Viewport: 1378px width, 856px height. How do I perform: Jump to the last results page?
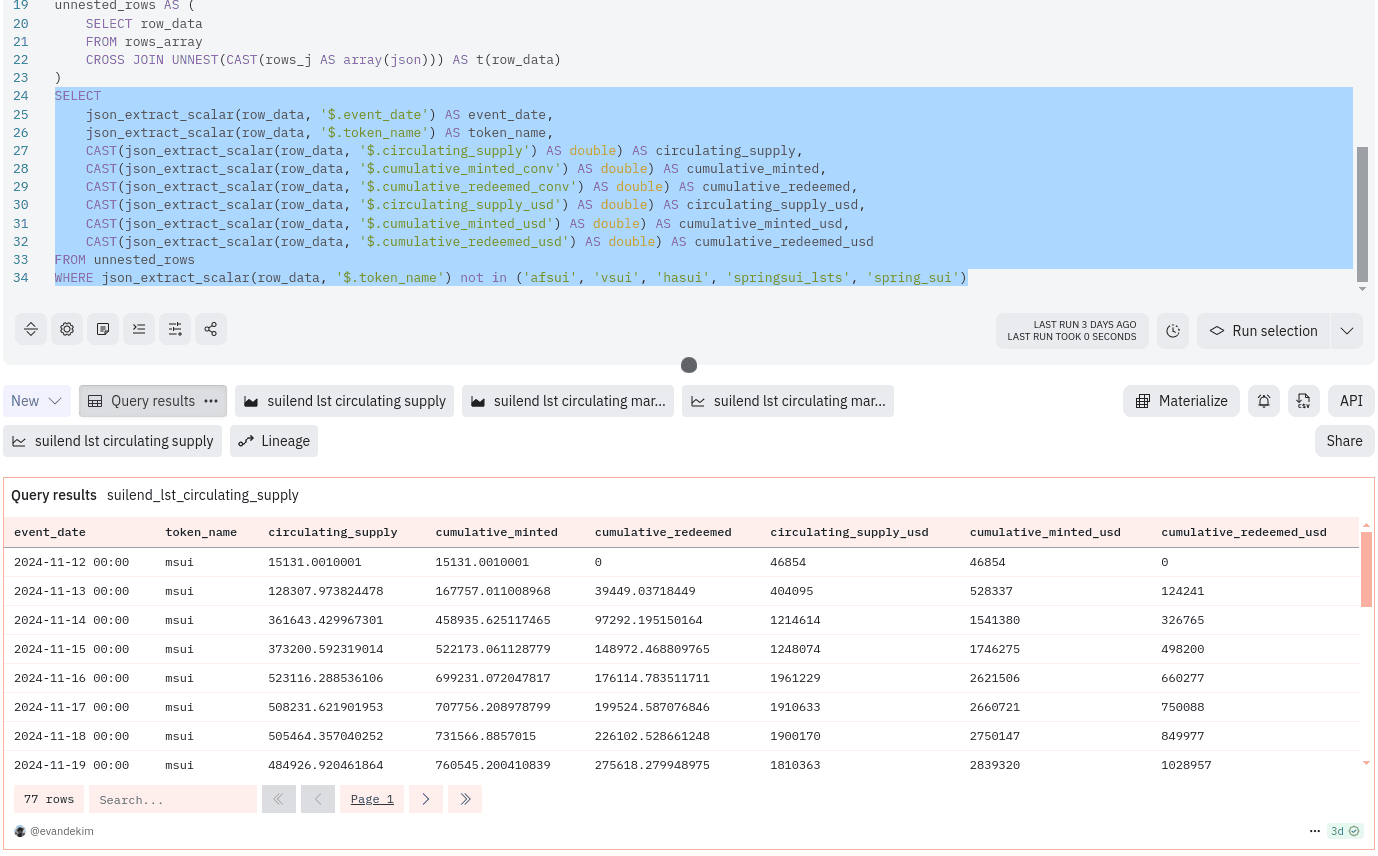click(465, 799)
